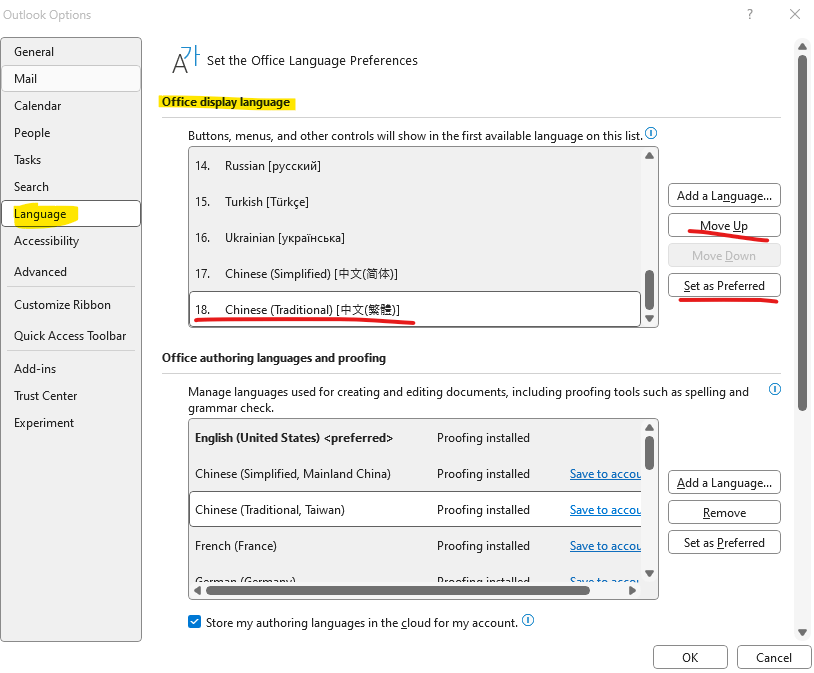Click the Move Up button

tap(724, 225)
